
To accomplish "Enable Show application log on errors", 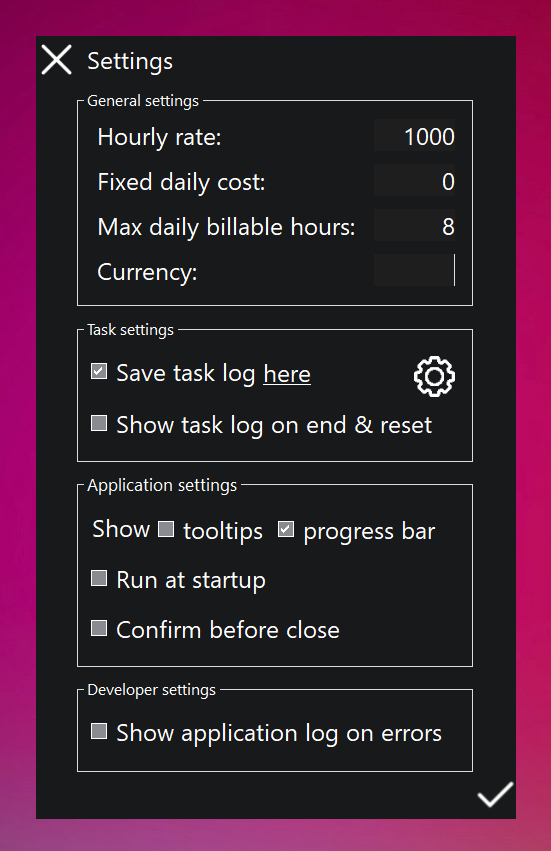I will 99,731.
